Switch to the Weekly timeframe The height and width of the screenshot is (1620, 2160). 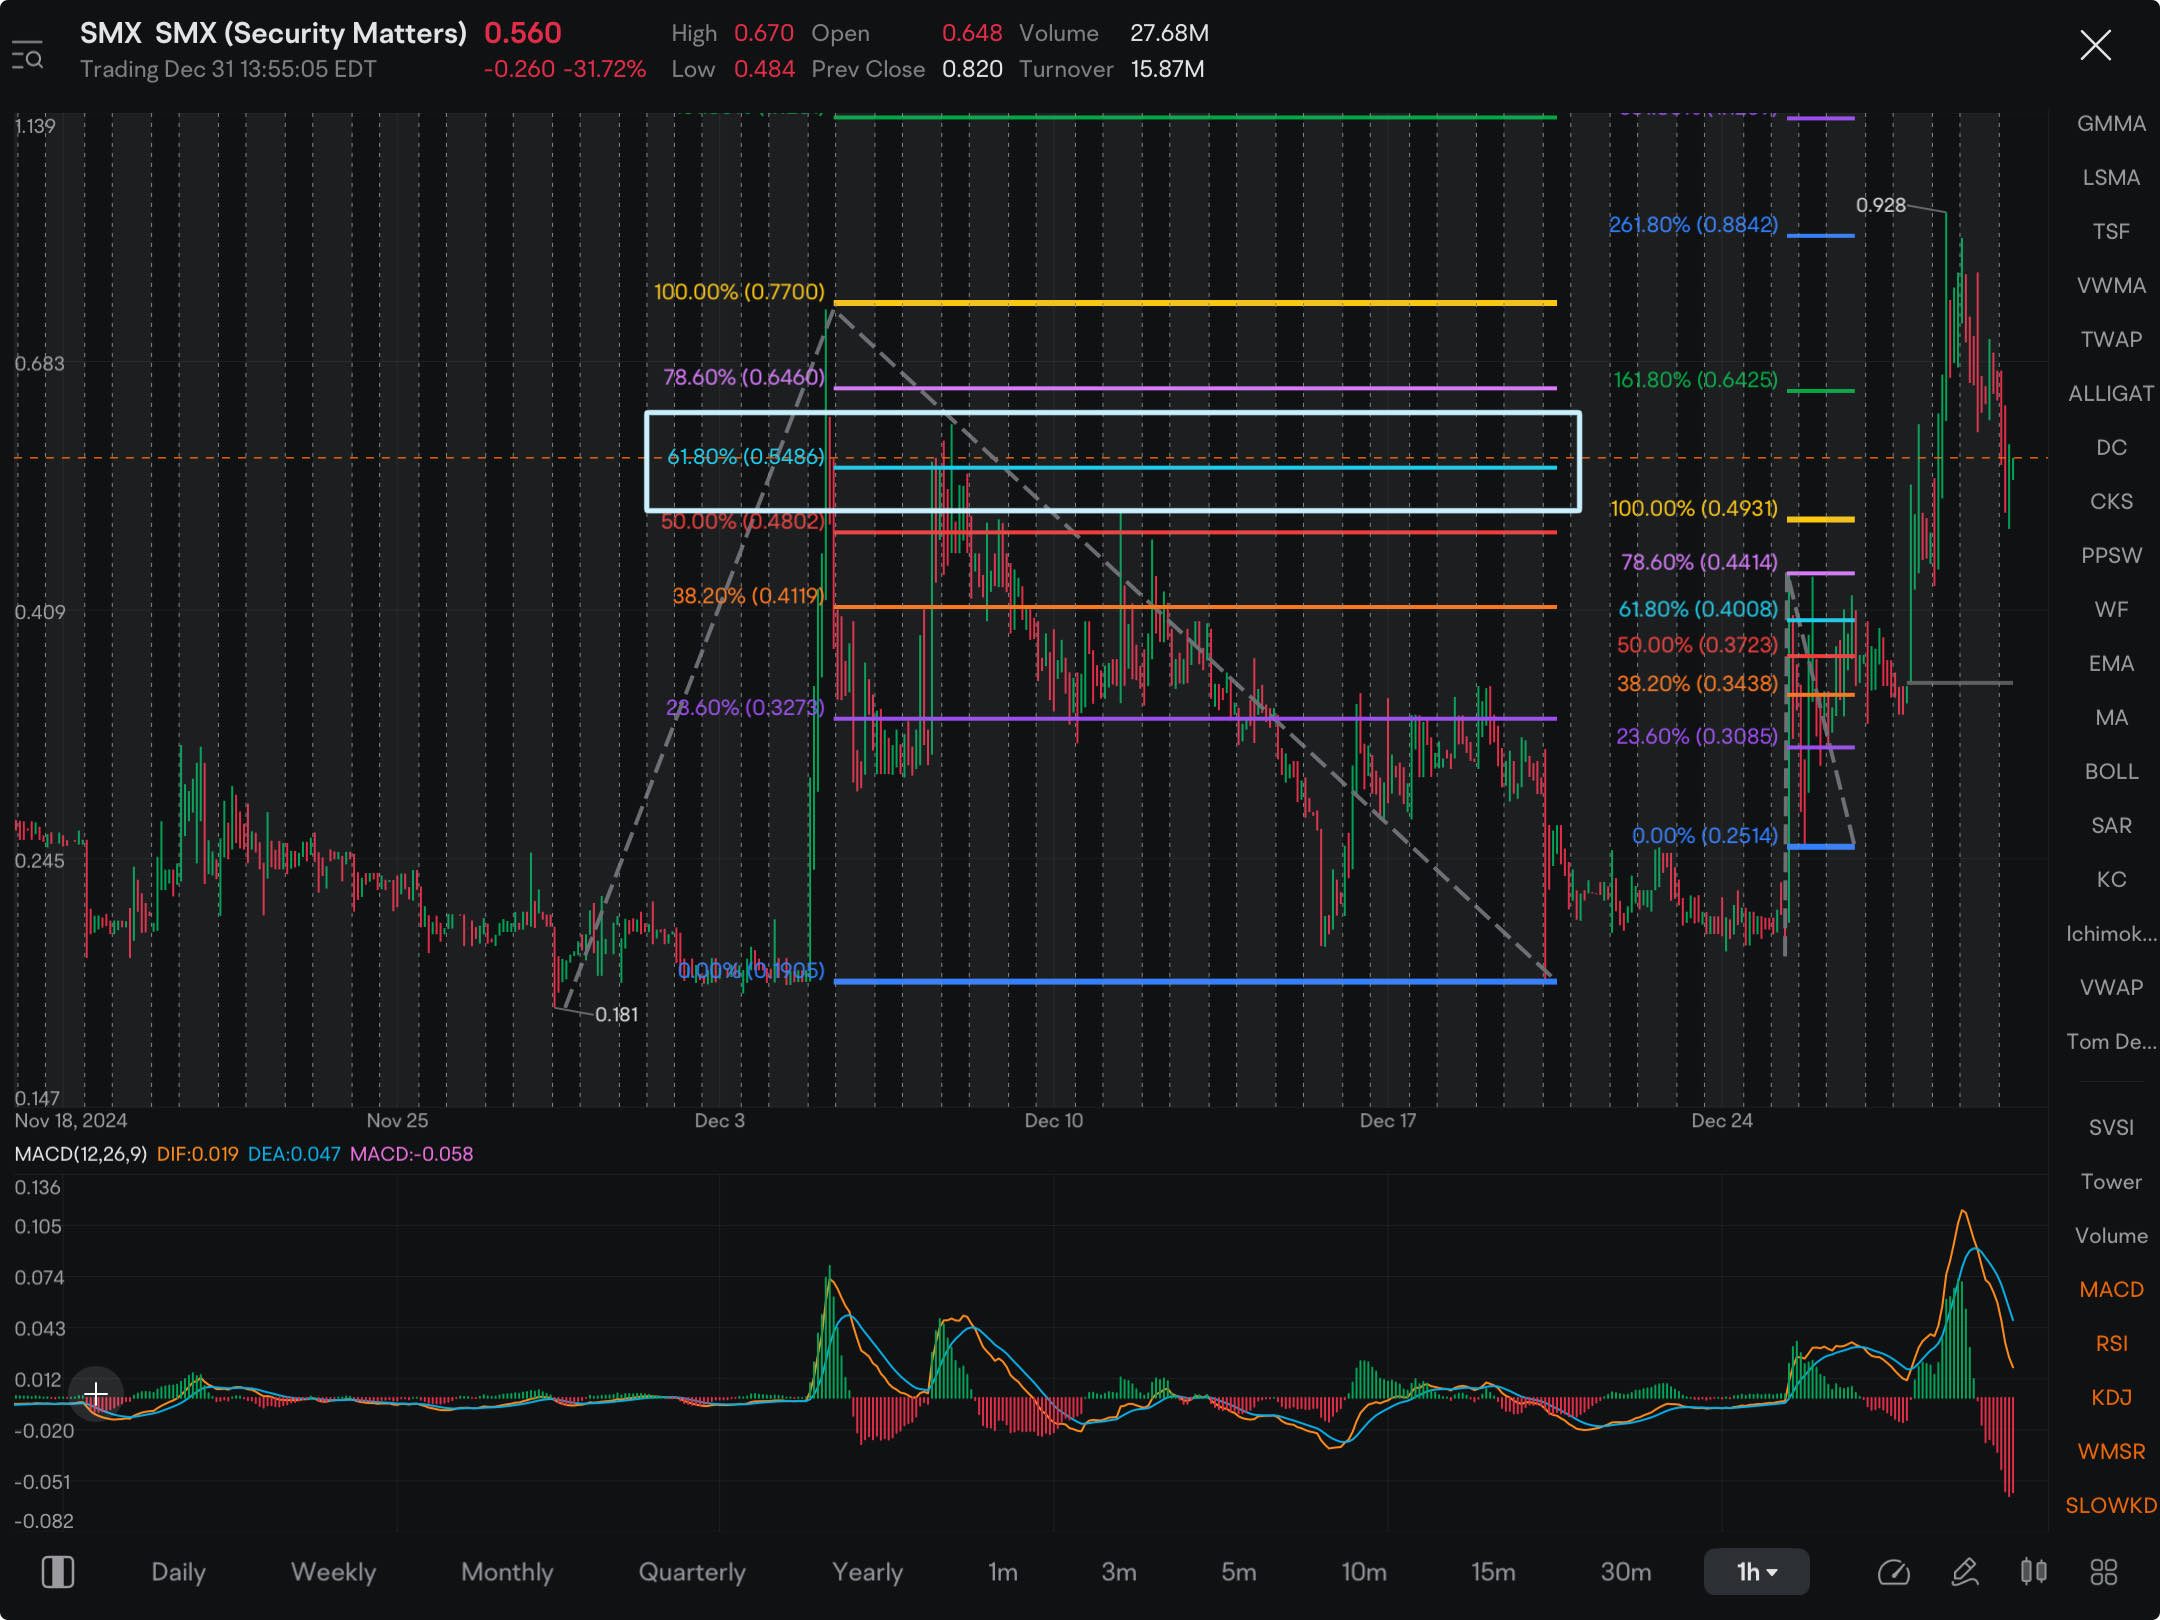(333, 1572)
